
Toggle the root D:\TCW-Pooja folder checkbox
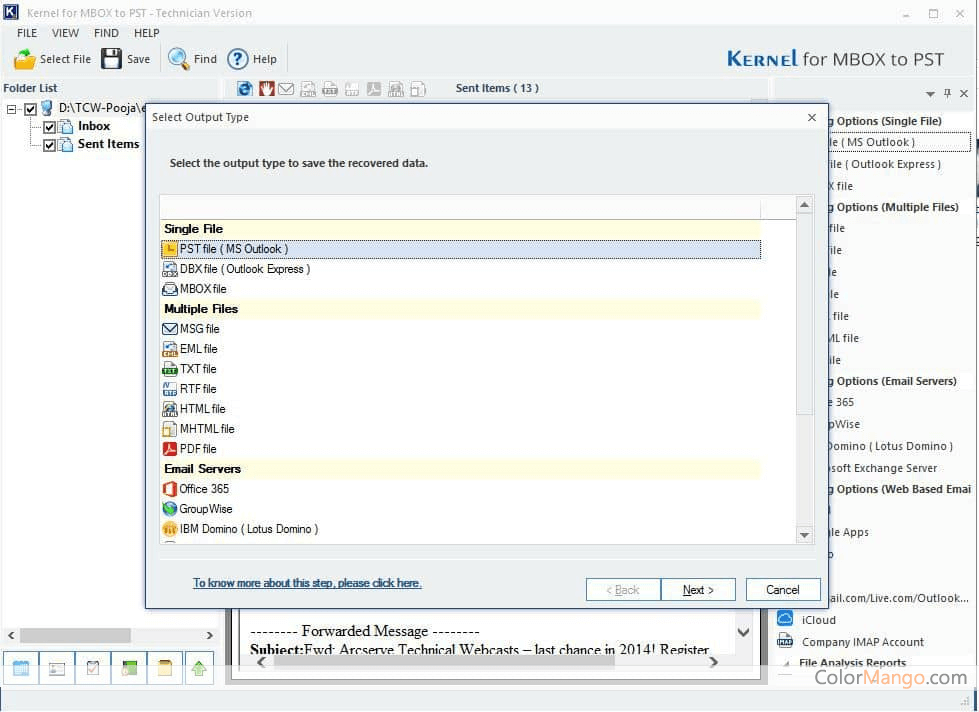[30, 109]
